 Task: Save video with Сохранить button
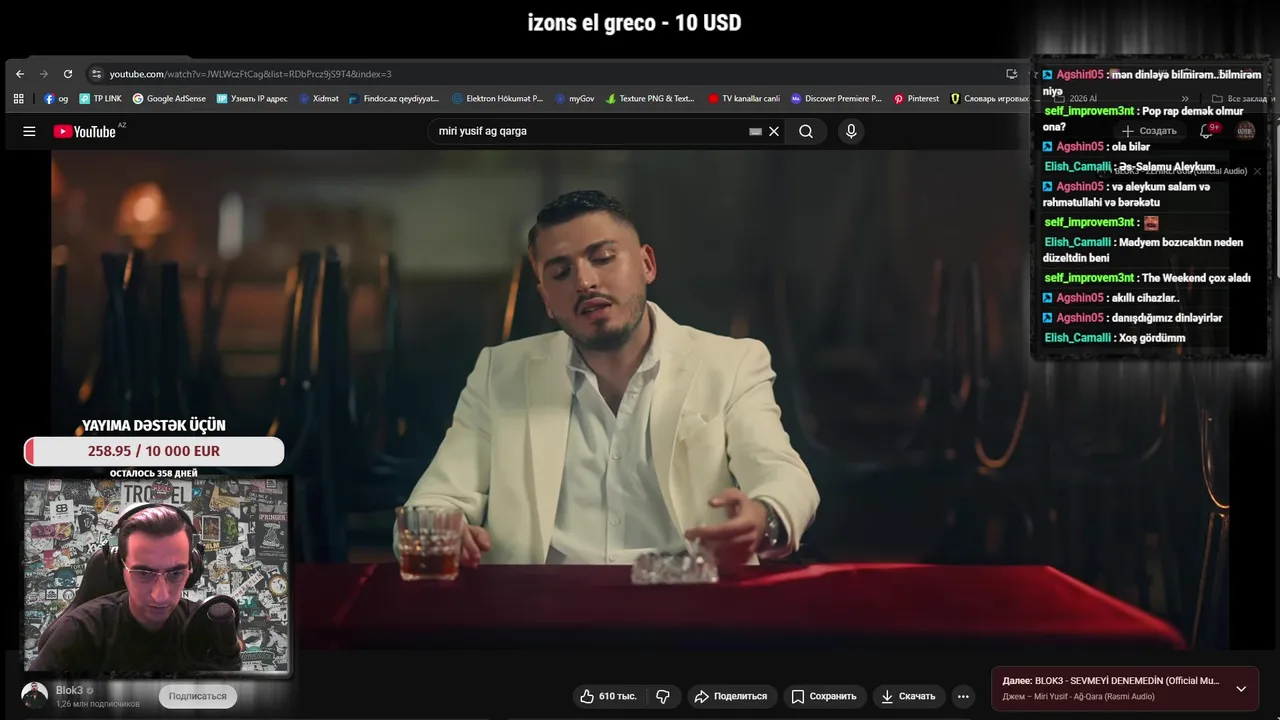(x=824, y=696)
